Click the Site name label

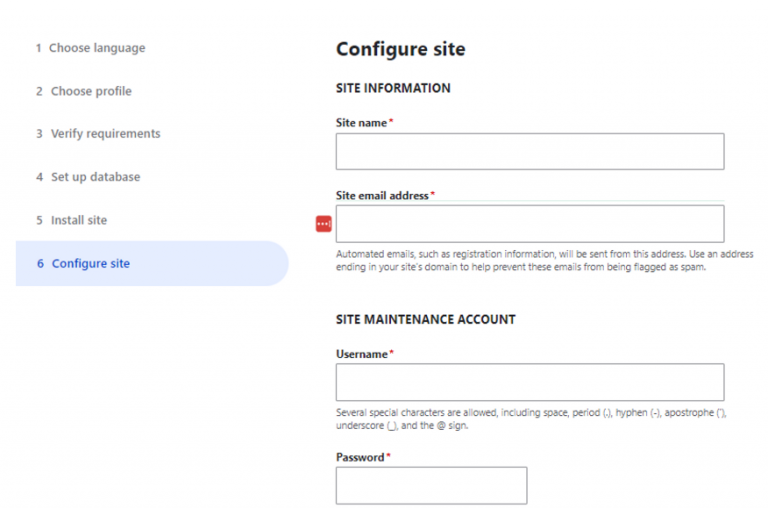click(362, 122)
